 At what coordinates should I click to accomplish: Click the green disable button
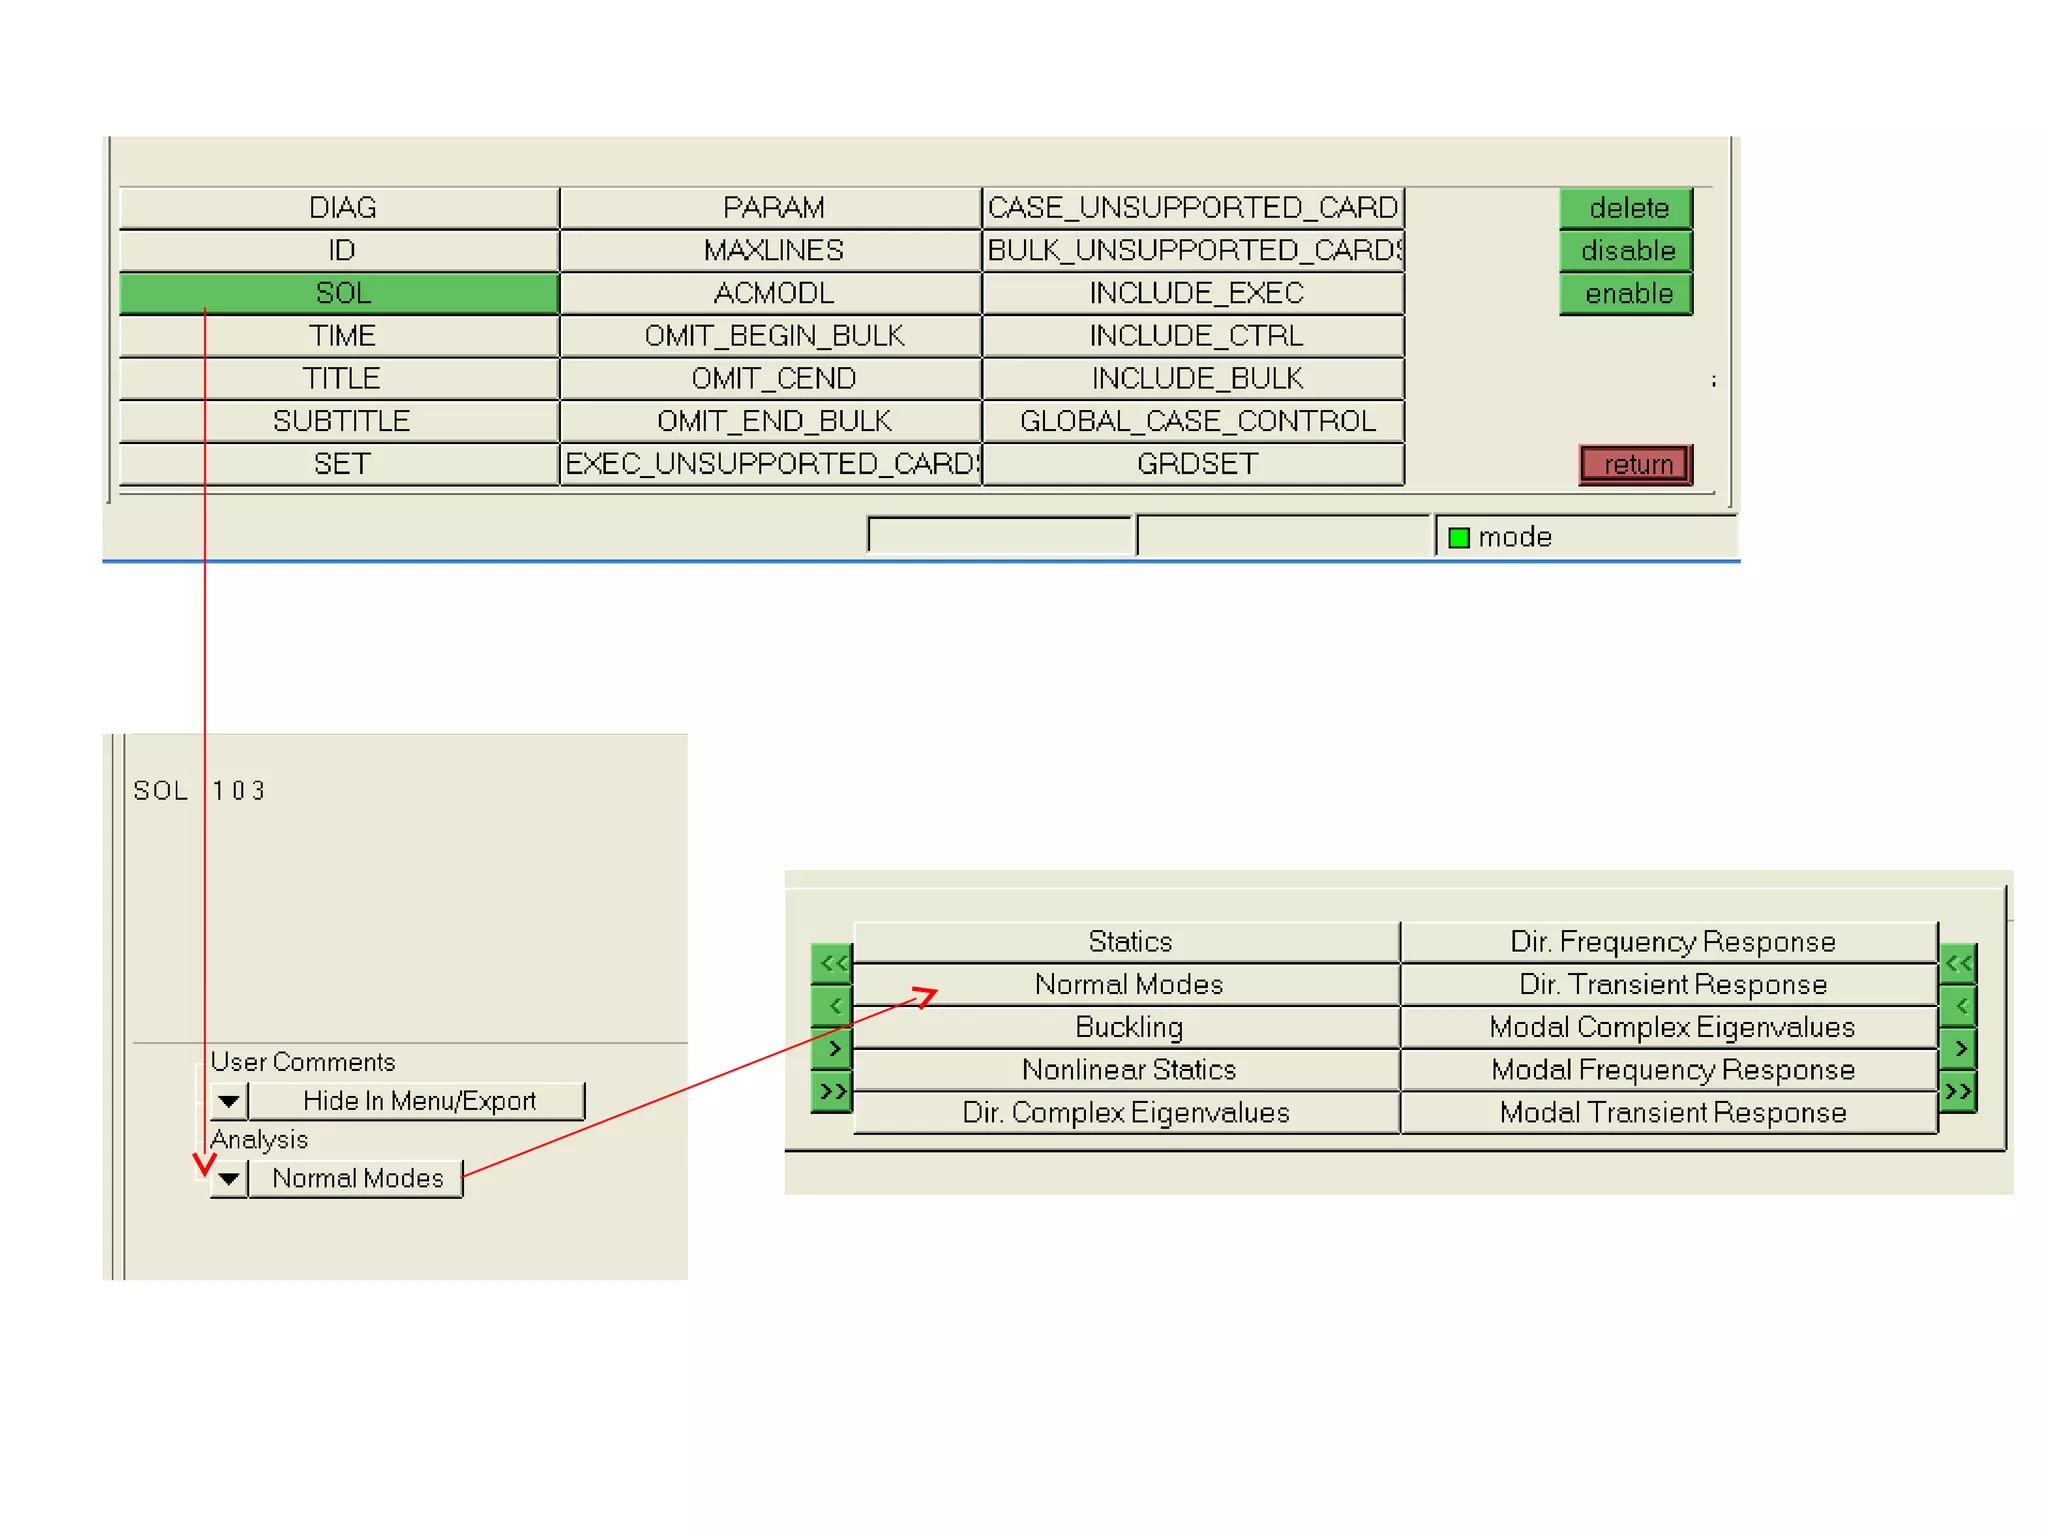tap(1627, 251)
